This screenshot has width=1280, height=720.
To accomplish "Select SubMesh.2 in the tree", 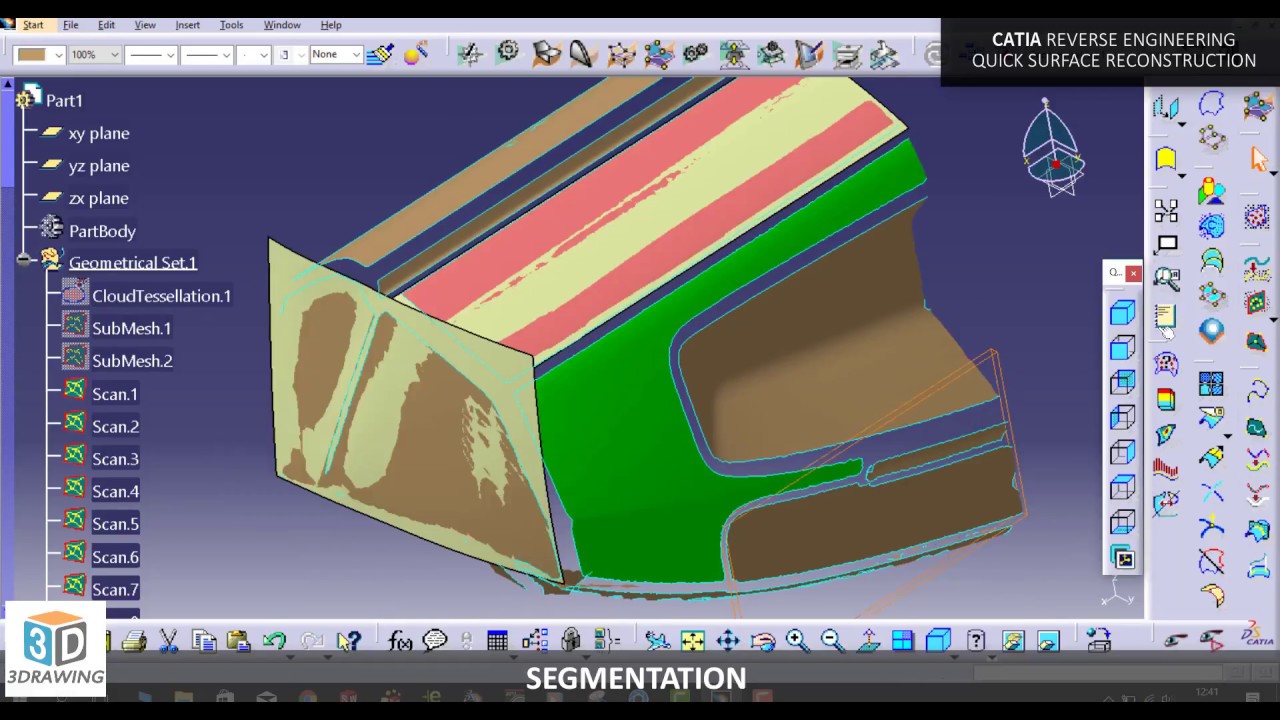I will [x=132, y=360].
